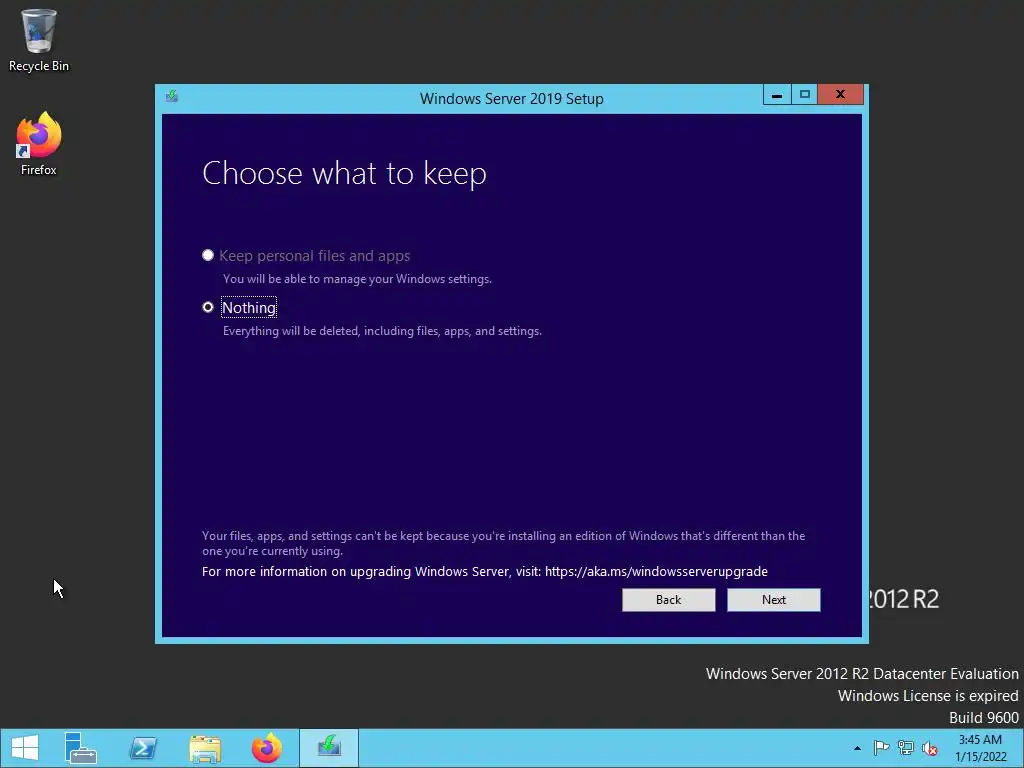Click 'Everything will be deleted' description text
The width and height of the screenshot is (1024, 768).
382,331
